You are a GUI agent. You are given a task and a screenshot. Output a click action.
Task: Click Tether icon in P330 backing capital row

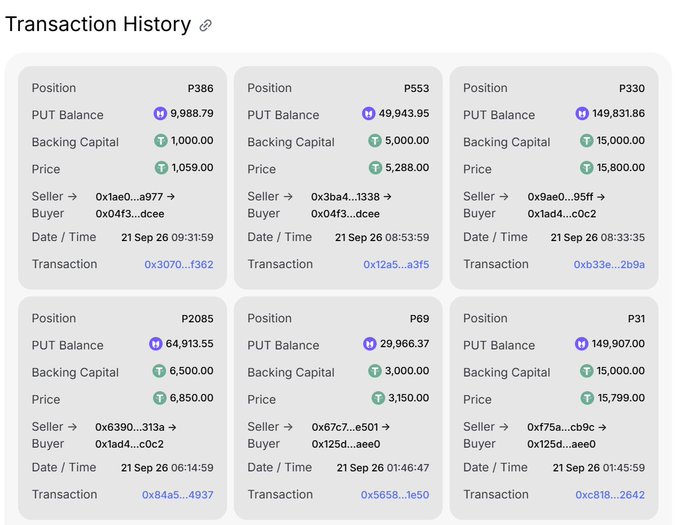(586, 141)
